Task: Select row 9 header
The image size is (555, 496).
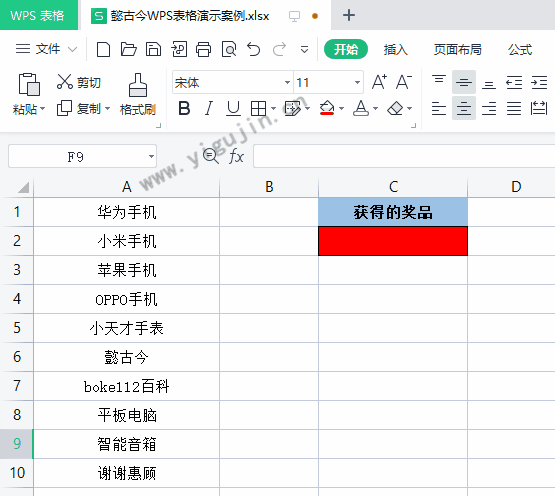Action: coord(17,444)
